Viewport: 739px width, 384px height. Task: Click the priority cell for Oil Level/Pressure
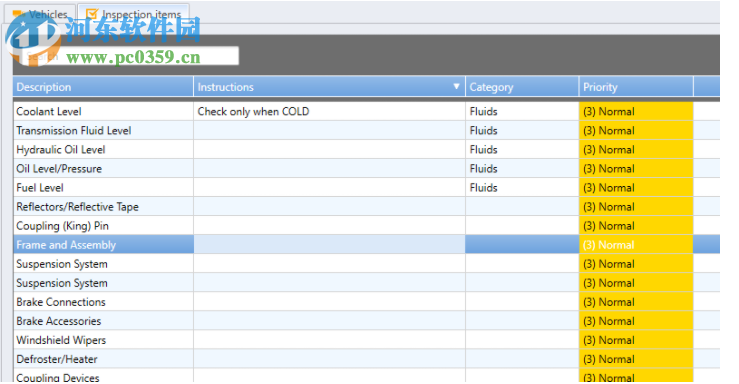coord(636,169)
